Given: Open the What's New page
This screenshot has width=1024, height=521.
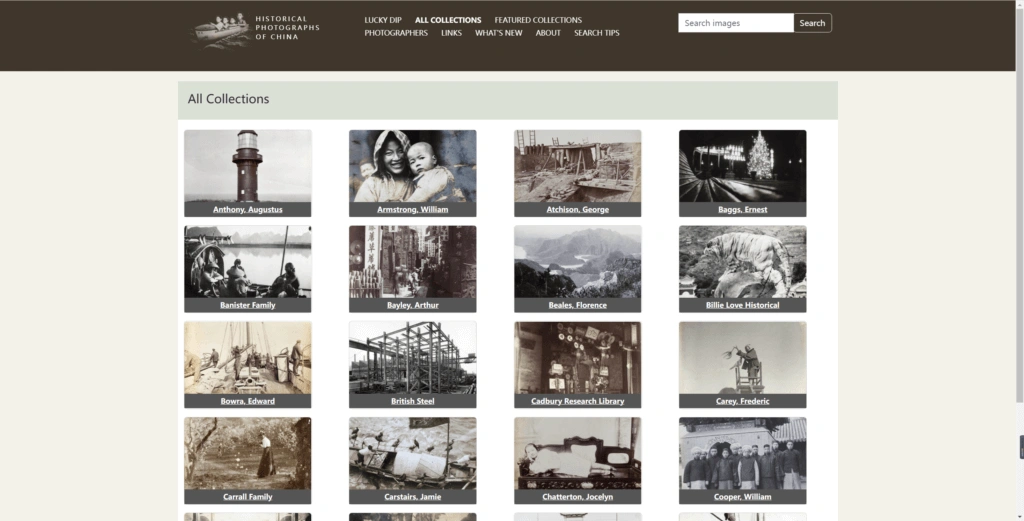Looking at the screenshot, I should click(x=498, y=33).
